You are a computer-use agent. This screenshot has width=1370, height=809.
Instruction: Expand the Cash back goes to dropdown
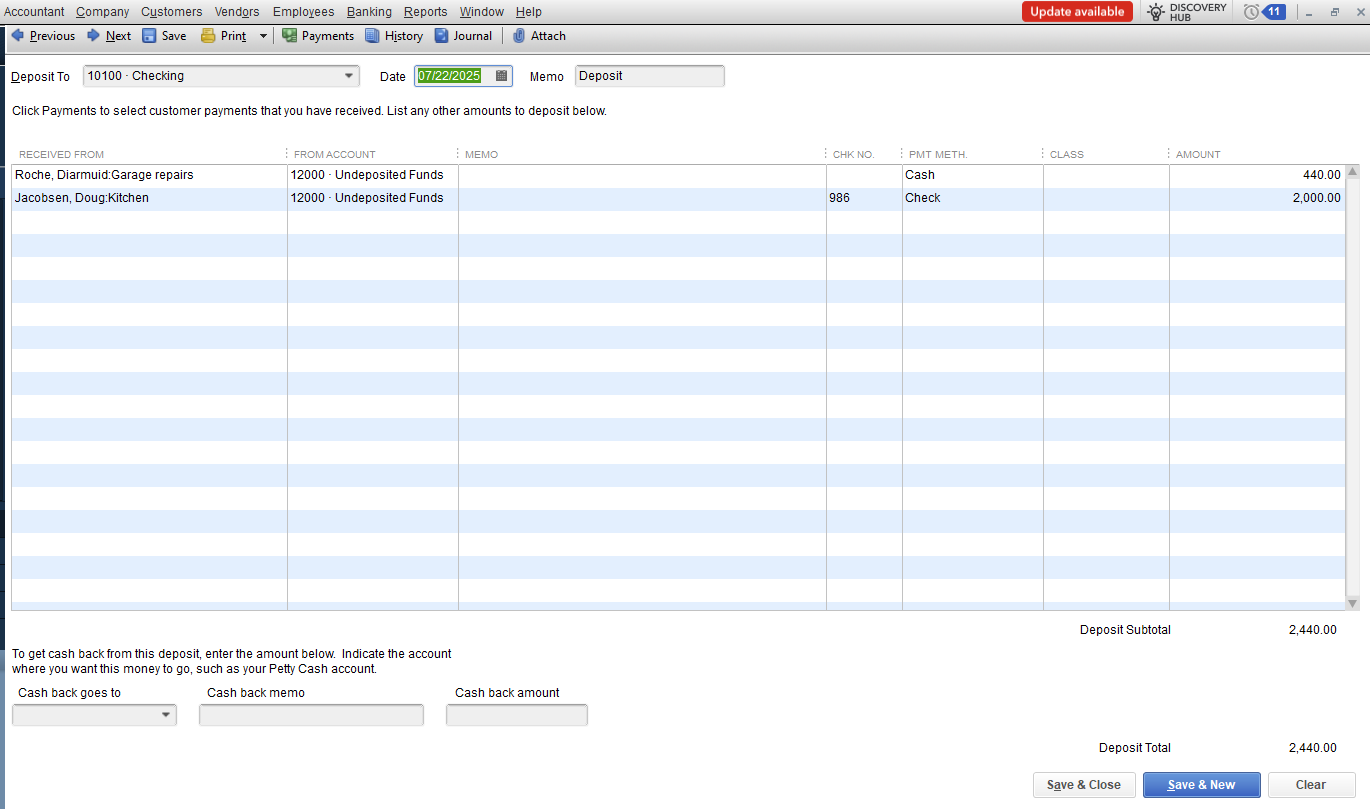[x=165, y=715]
